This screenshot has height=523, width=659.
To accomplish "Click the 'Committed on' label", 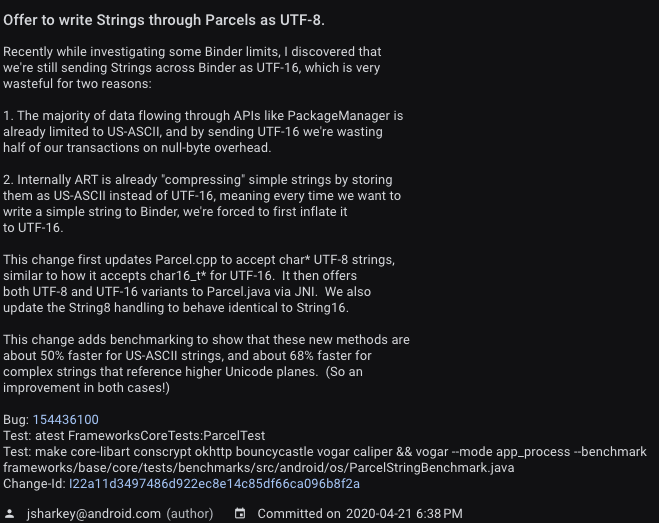I will [299, 514].
